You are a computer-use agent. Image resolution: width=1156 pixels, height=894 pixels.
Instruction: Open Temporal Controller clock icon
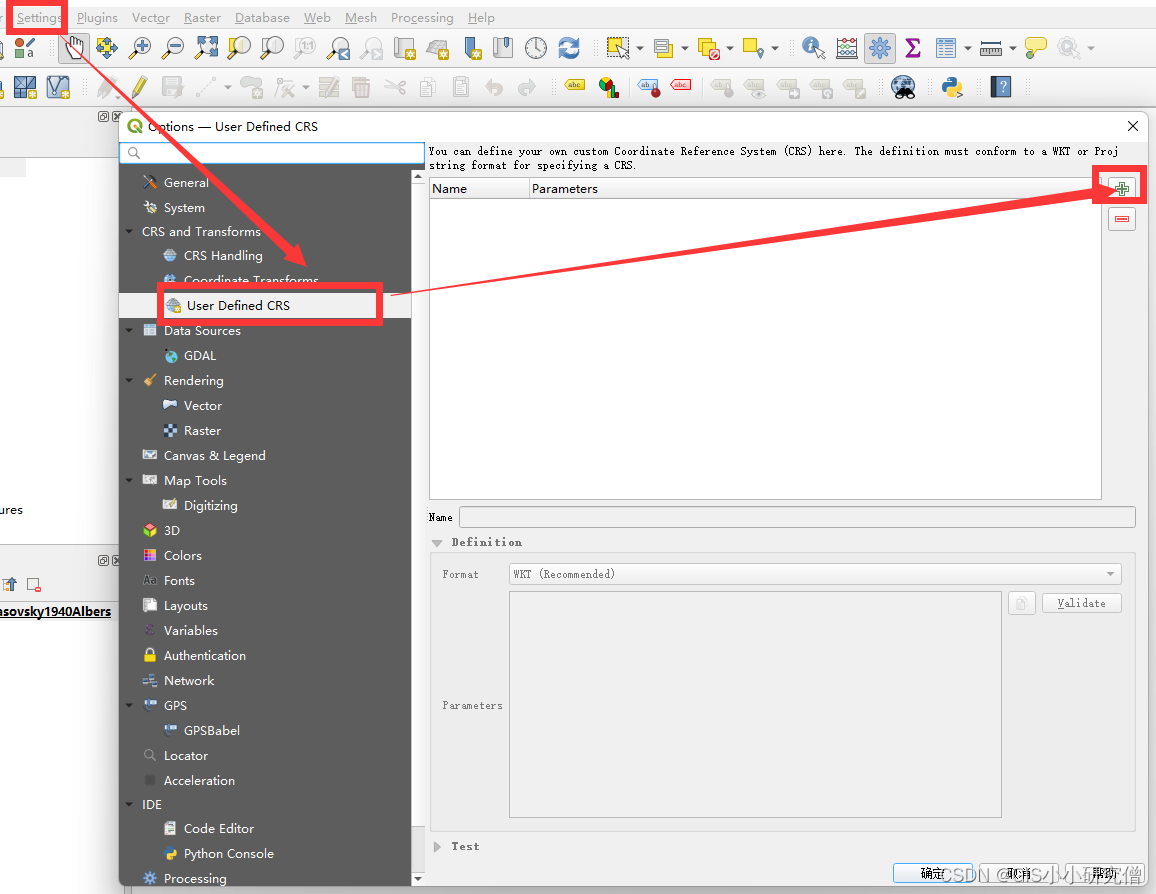coord(536,48)
